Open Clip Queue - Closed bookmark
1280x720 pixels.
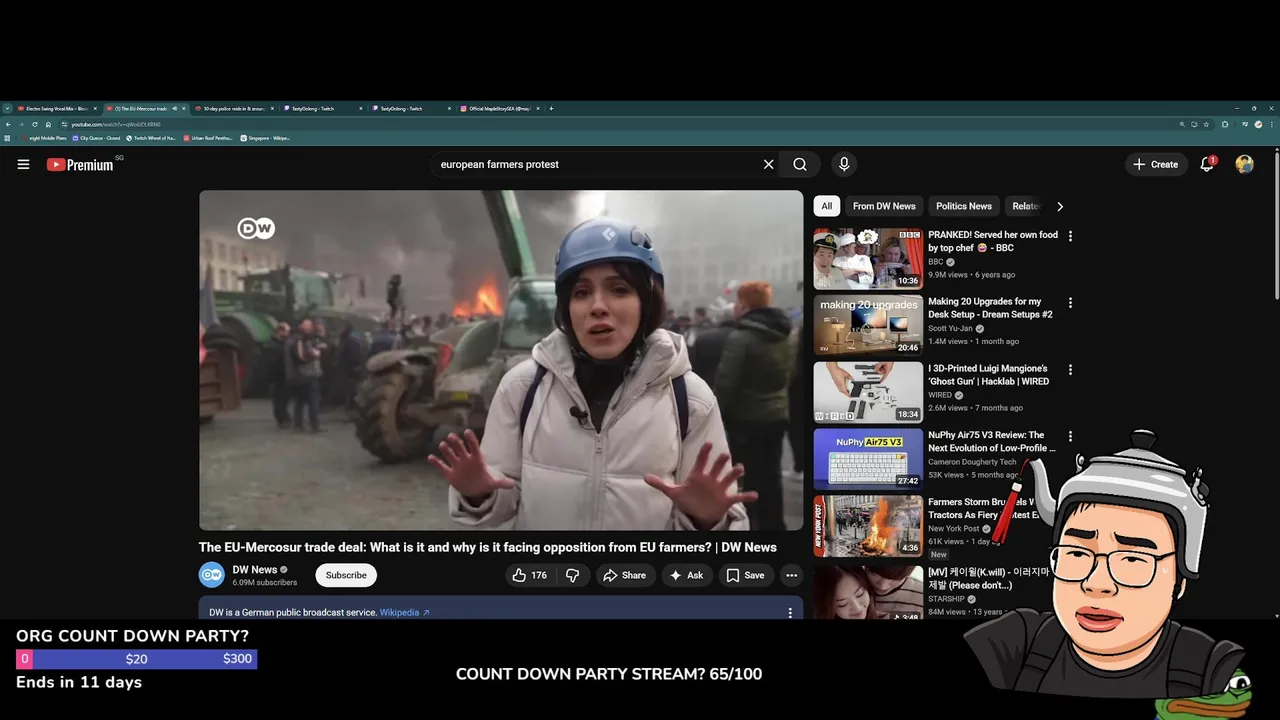[x=96, y=138]
